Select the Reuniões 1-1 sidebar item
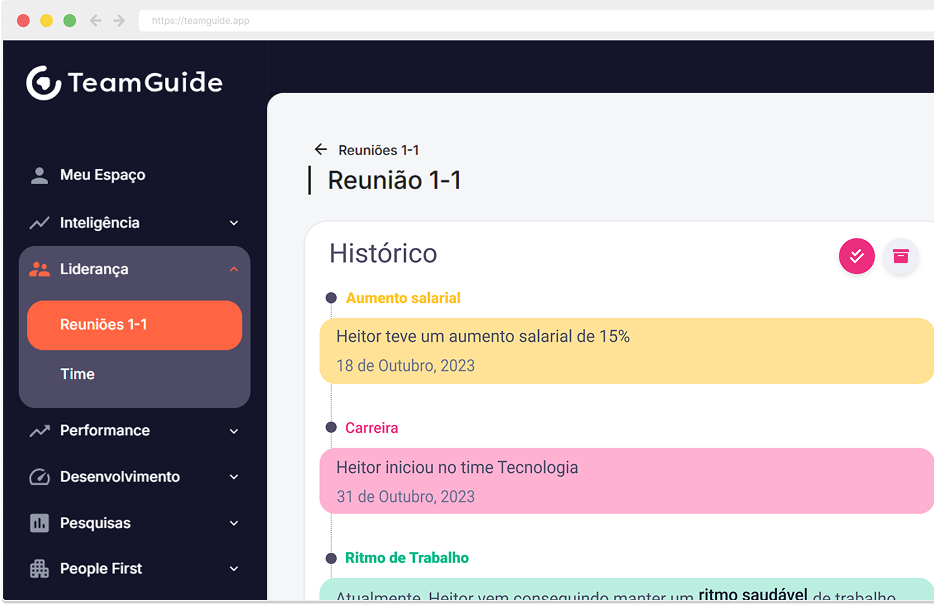Image resolution: width=934 pixels, height=605 pixels. coord(135,325)
